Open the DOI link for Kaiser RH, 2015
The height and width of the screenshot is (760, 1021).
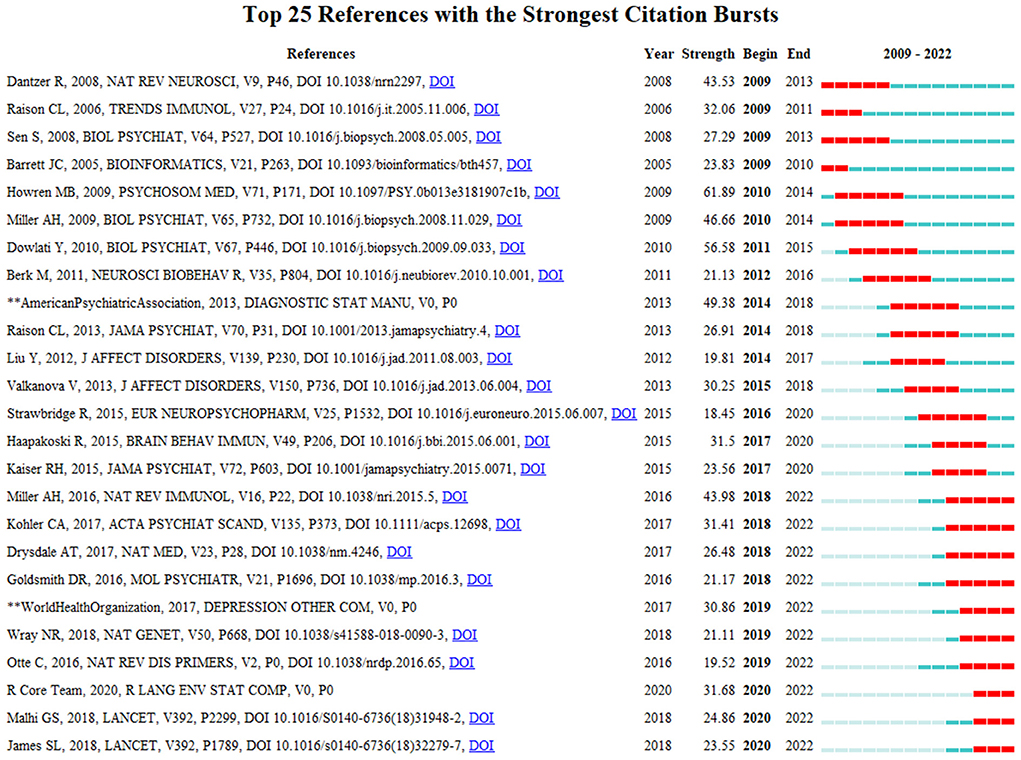coord(533,469)
